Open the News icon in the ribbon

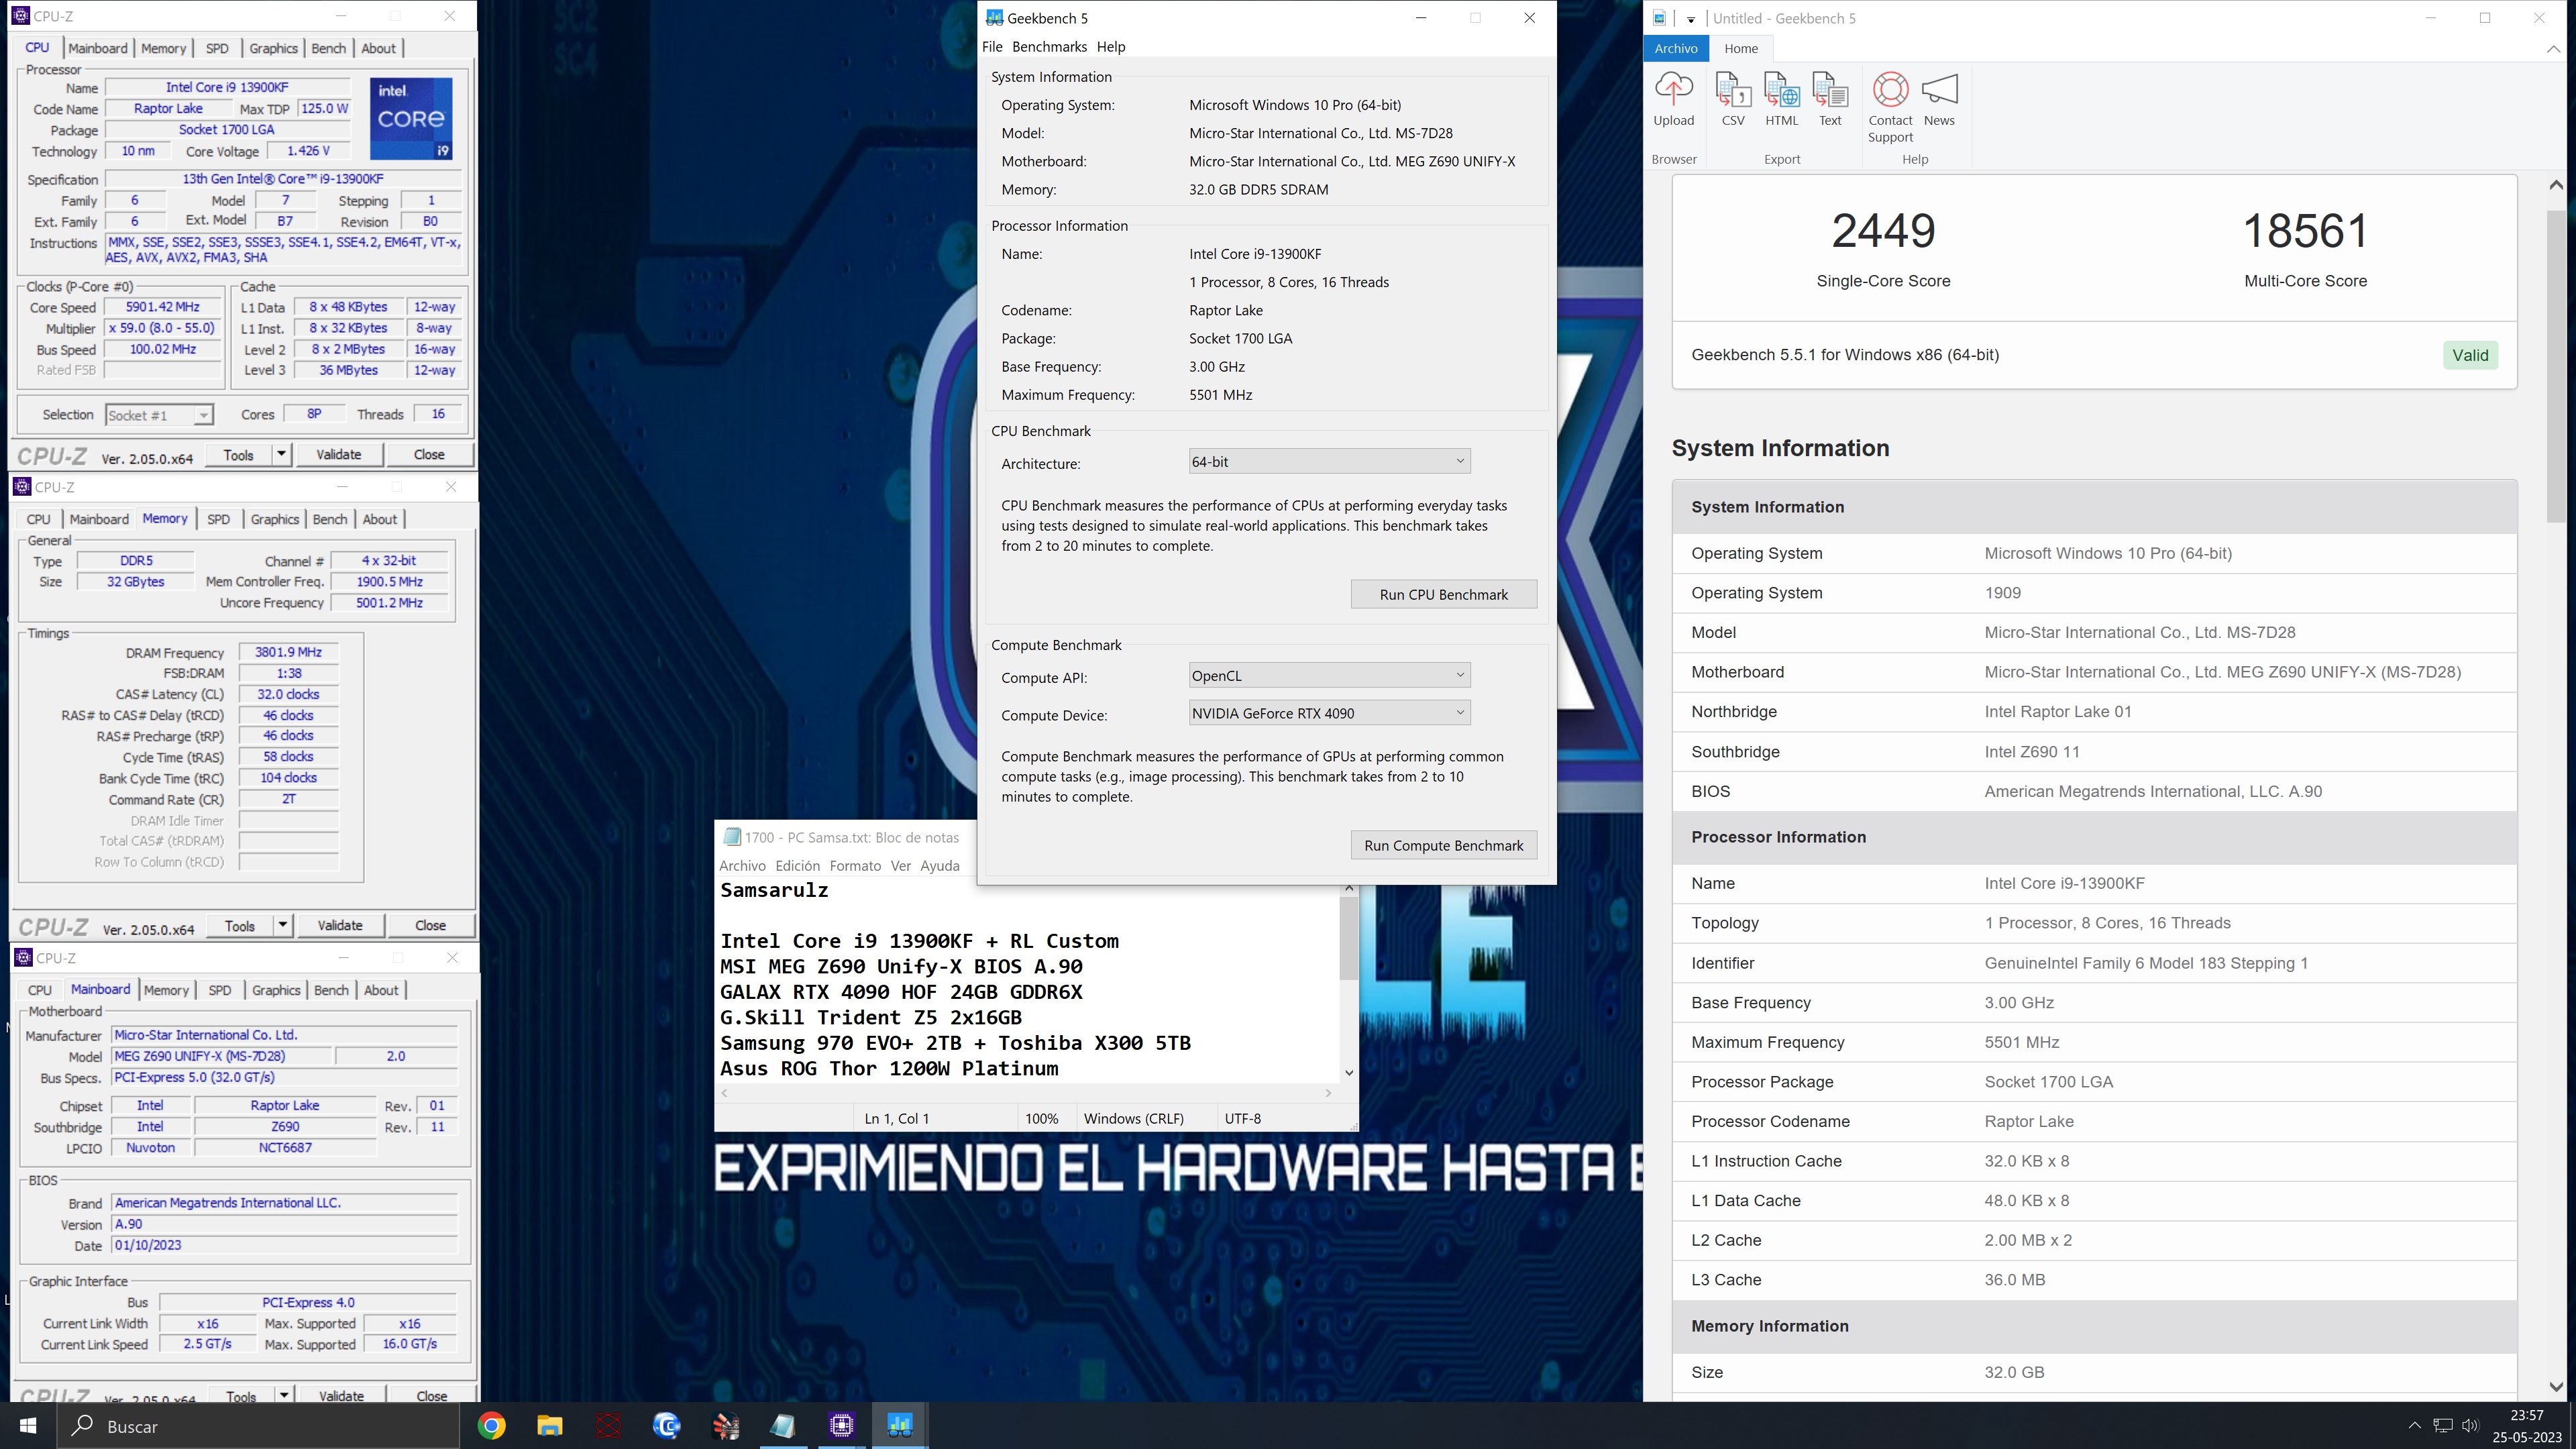tap(1939, 99)
